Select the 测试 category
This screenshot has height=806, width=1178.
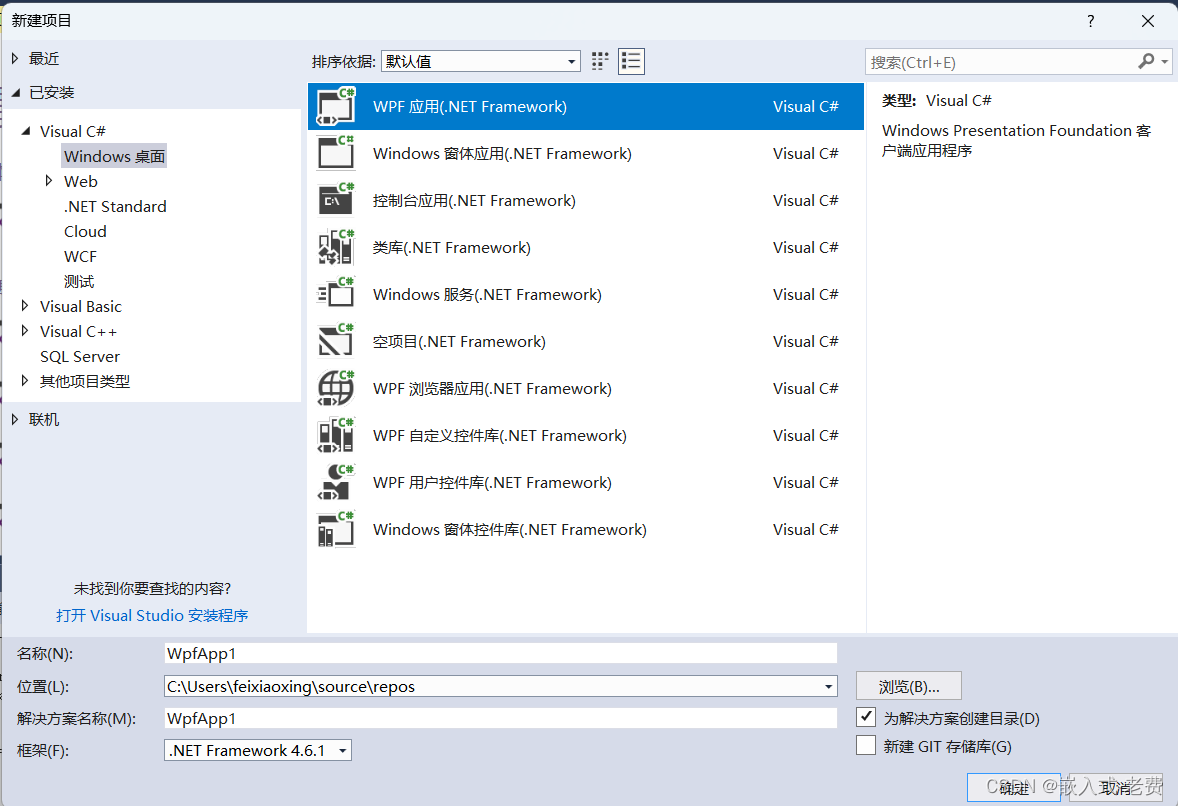(x=79, y=282)
